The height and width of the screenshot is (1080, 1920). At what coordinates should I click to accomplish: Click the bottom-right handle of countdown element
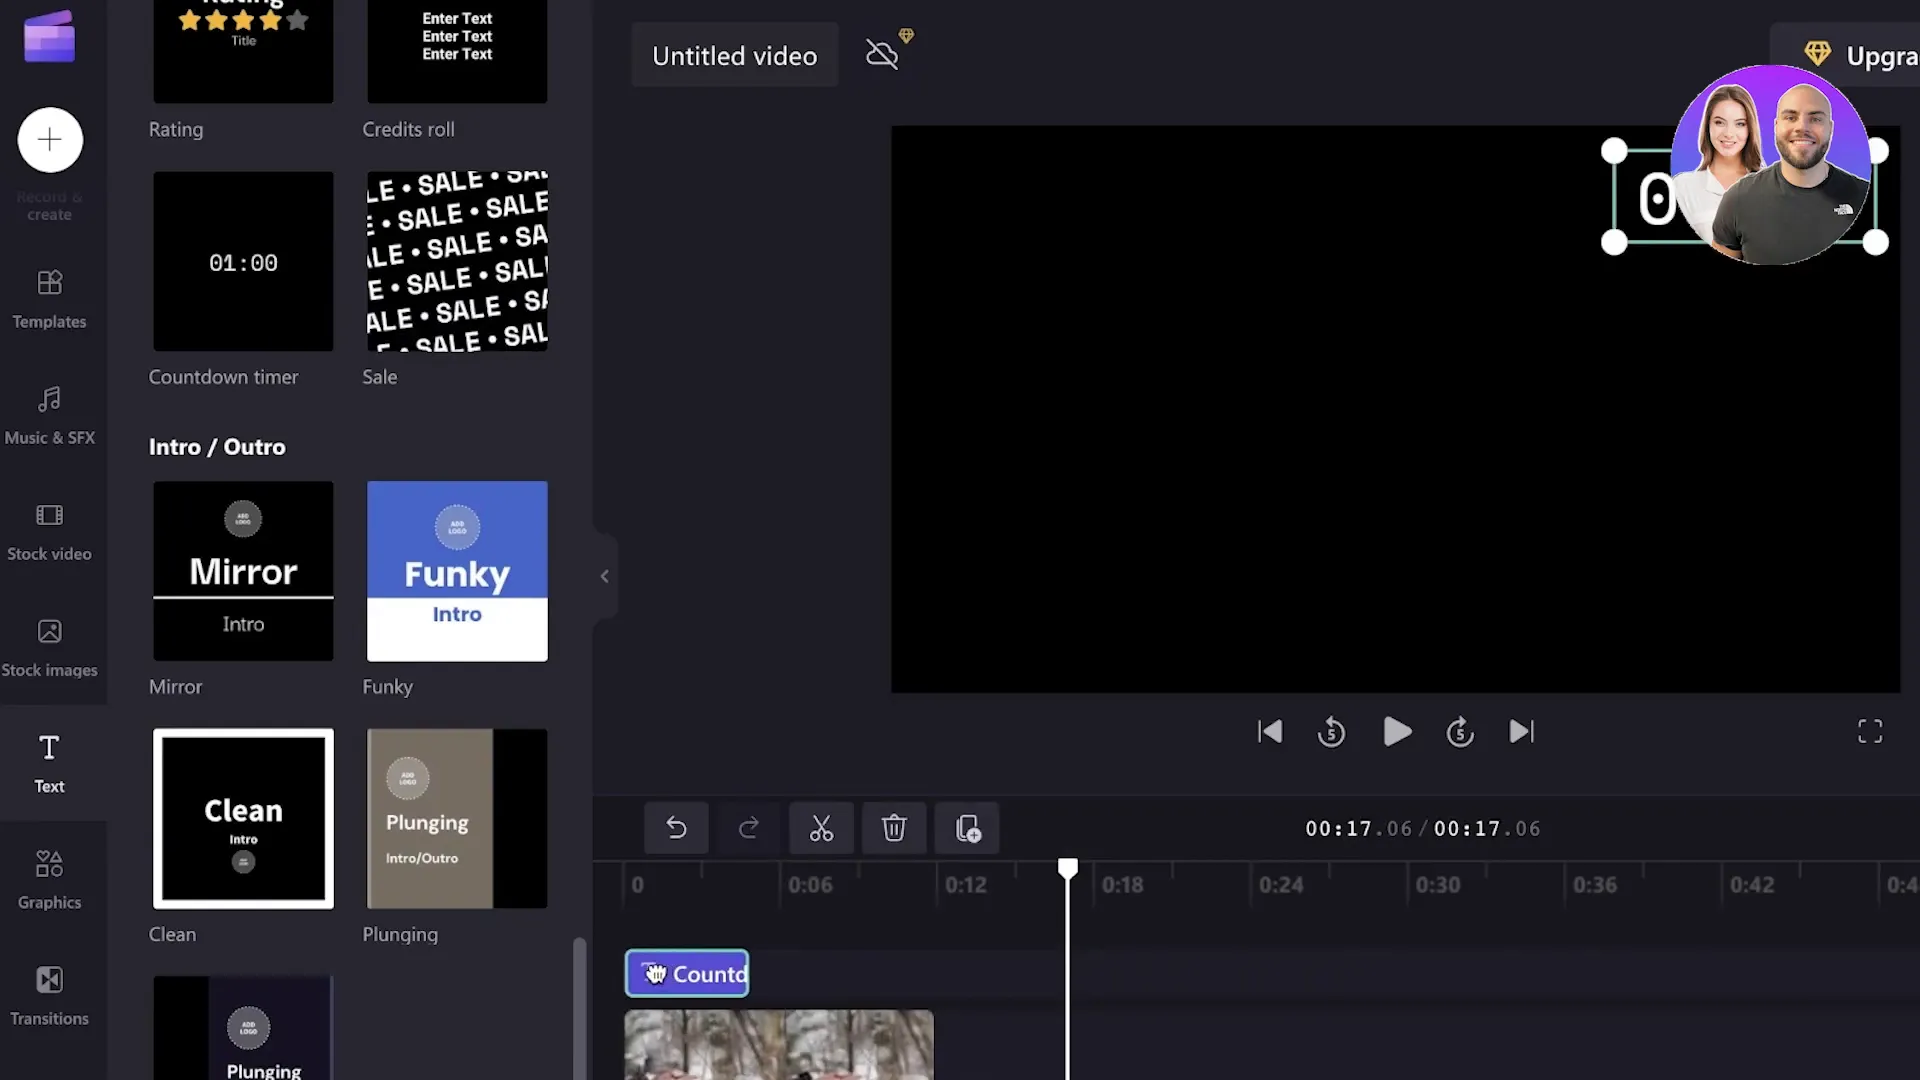tap(1876, 242)
